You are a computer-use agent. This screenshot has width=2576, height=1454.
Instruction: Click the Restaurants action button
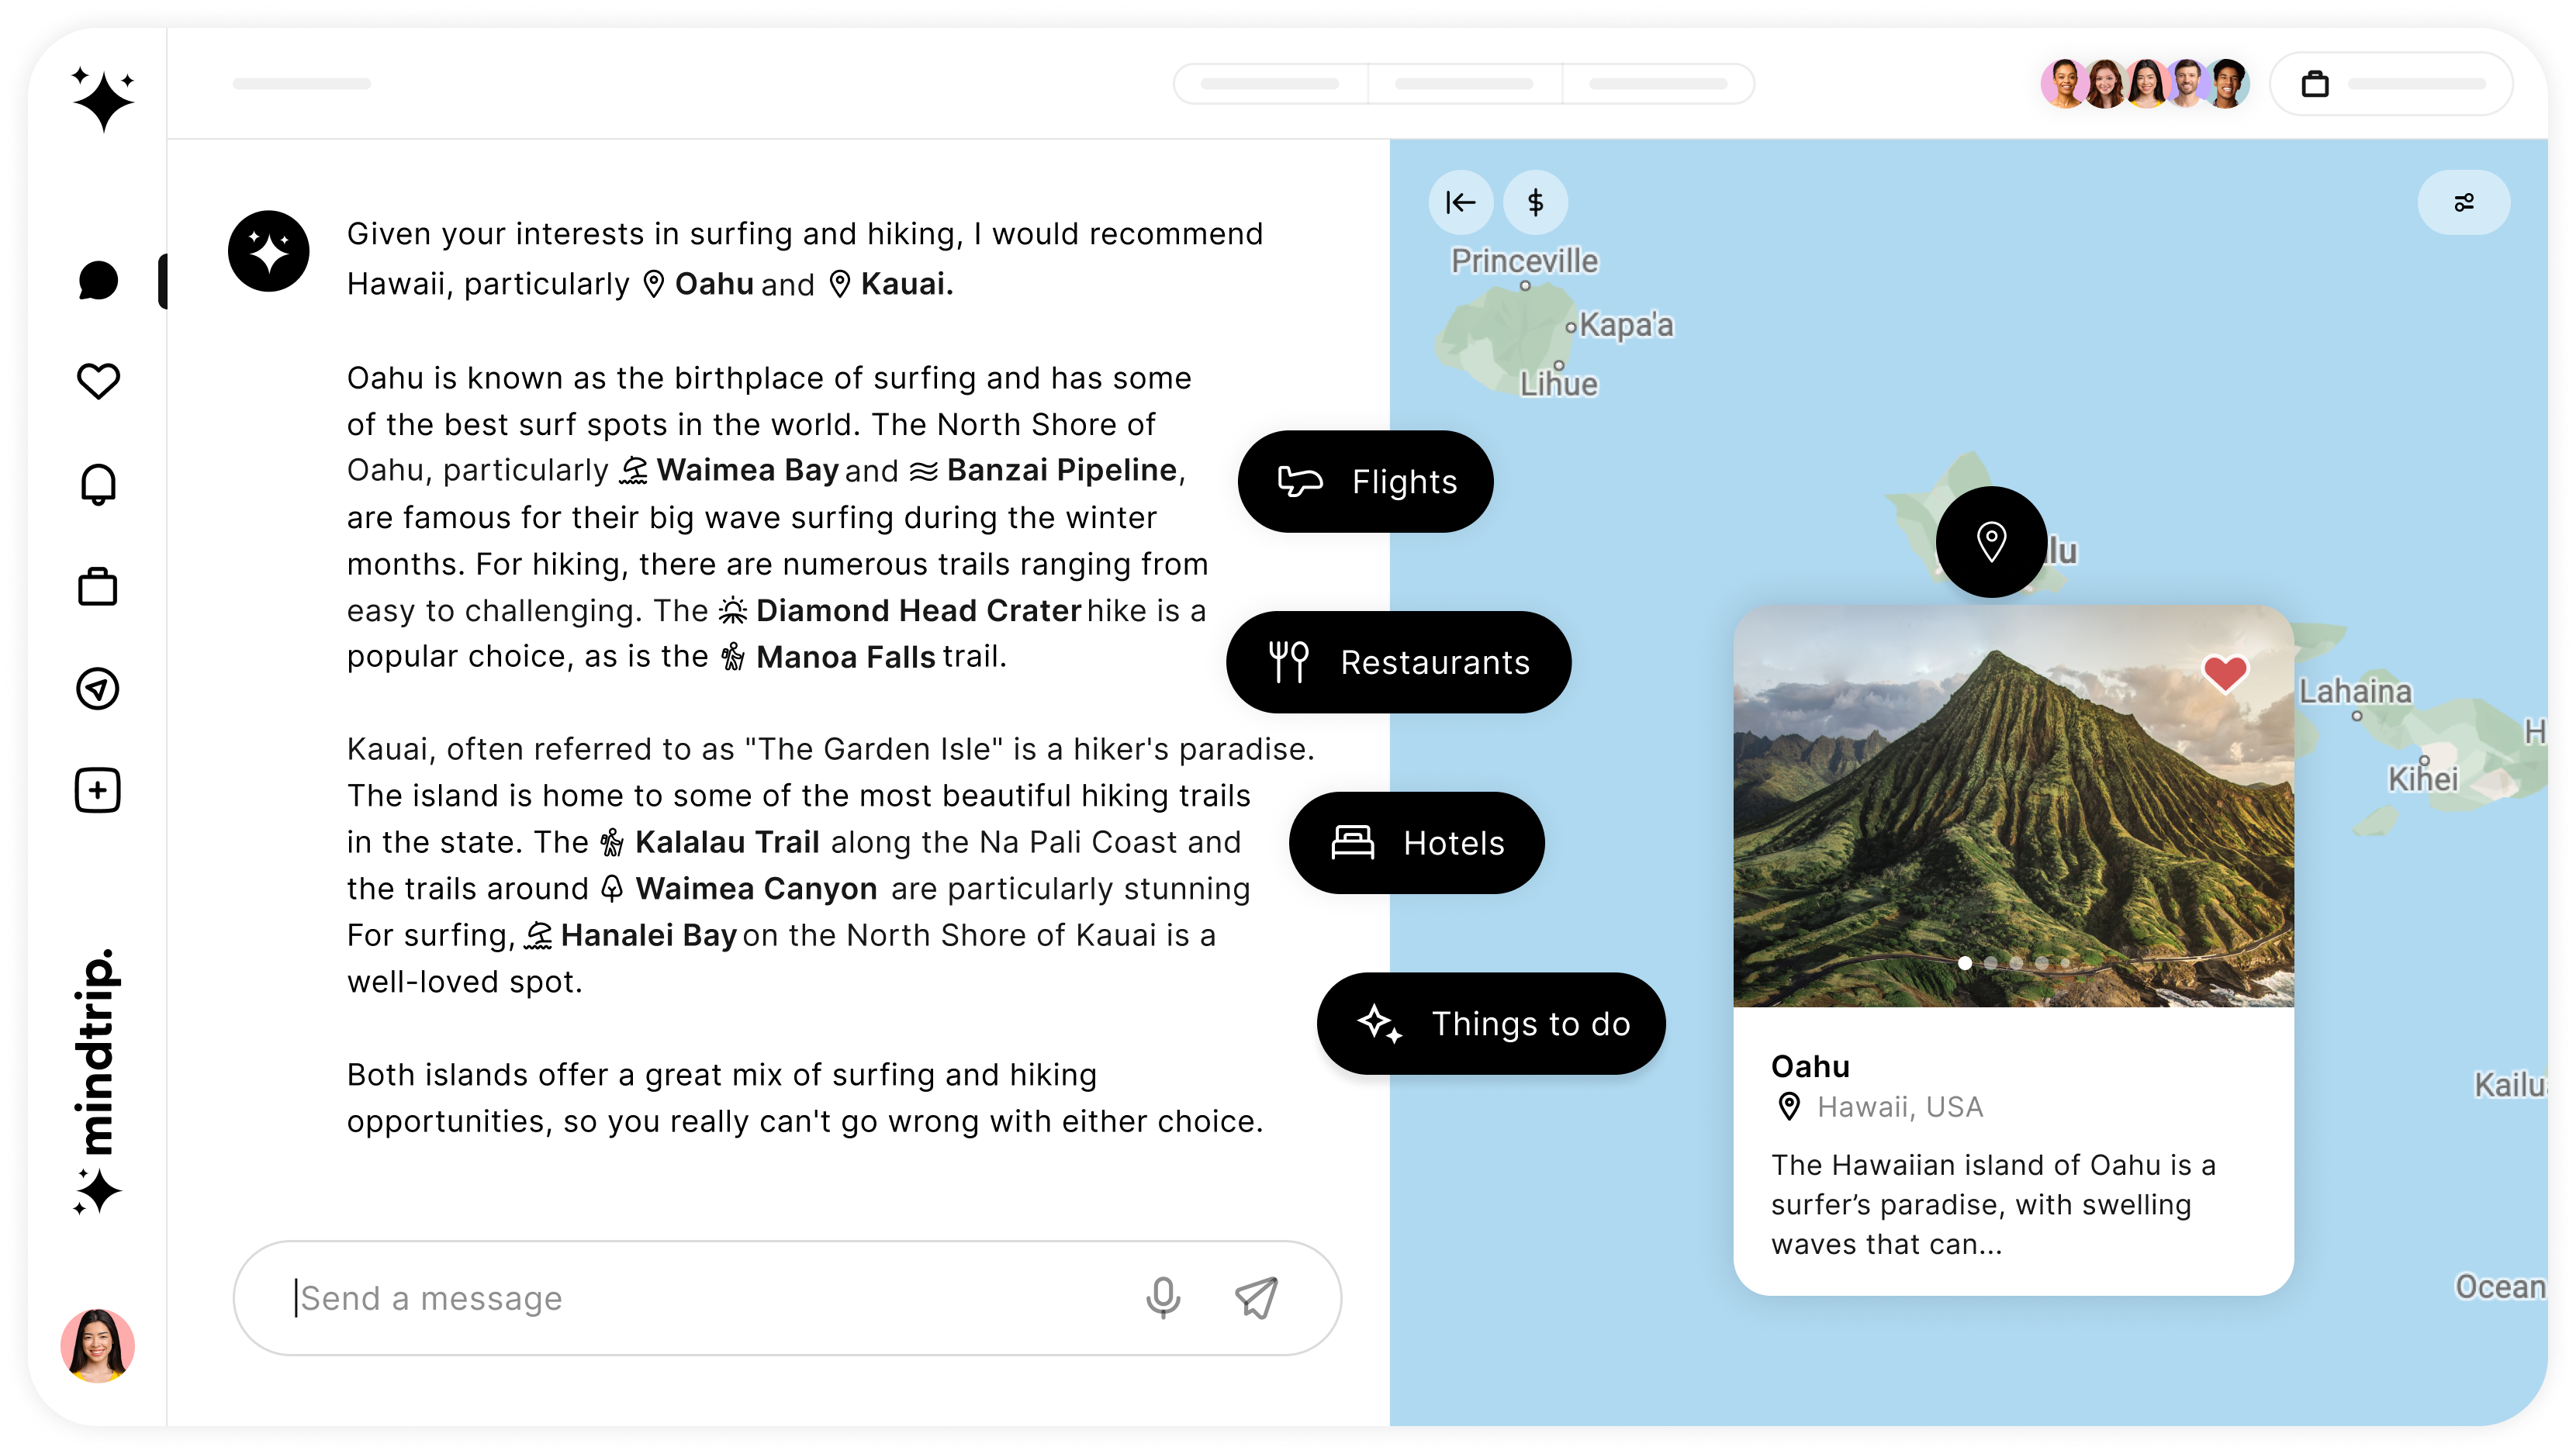pyautogui.click(x=1398, y=661)
